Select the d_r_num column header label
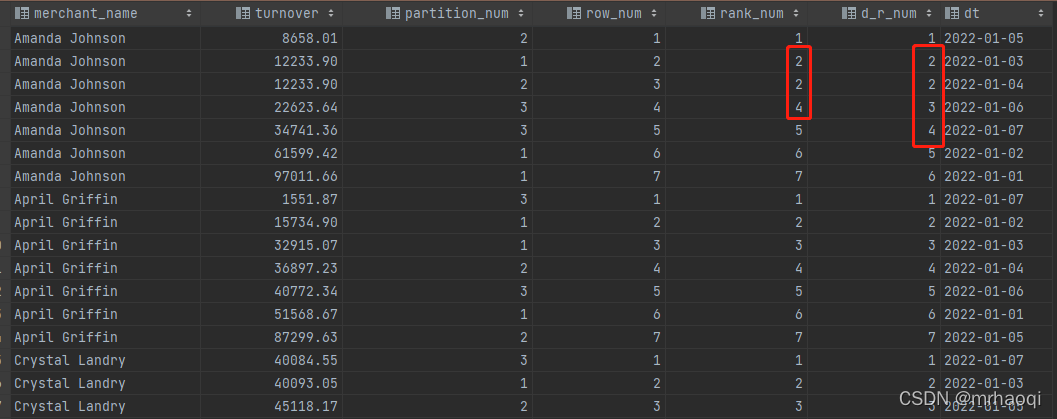Image resolution: width=1057 pixels, height=419 pixels. (x=888, y=13)
